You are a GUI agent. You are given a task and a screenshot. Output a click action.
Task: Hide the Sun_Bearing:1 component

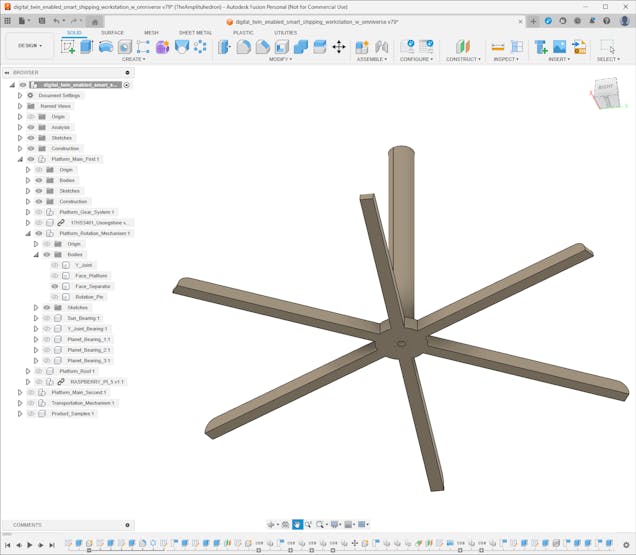[46, 318]
